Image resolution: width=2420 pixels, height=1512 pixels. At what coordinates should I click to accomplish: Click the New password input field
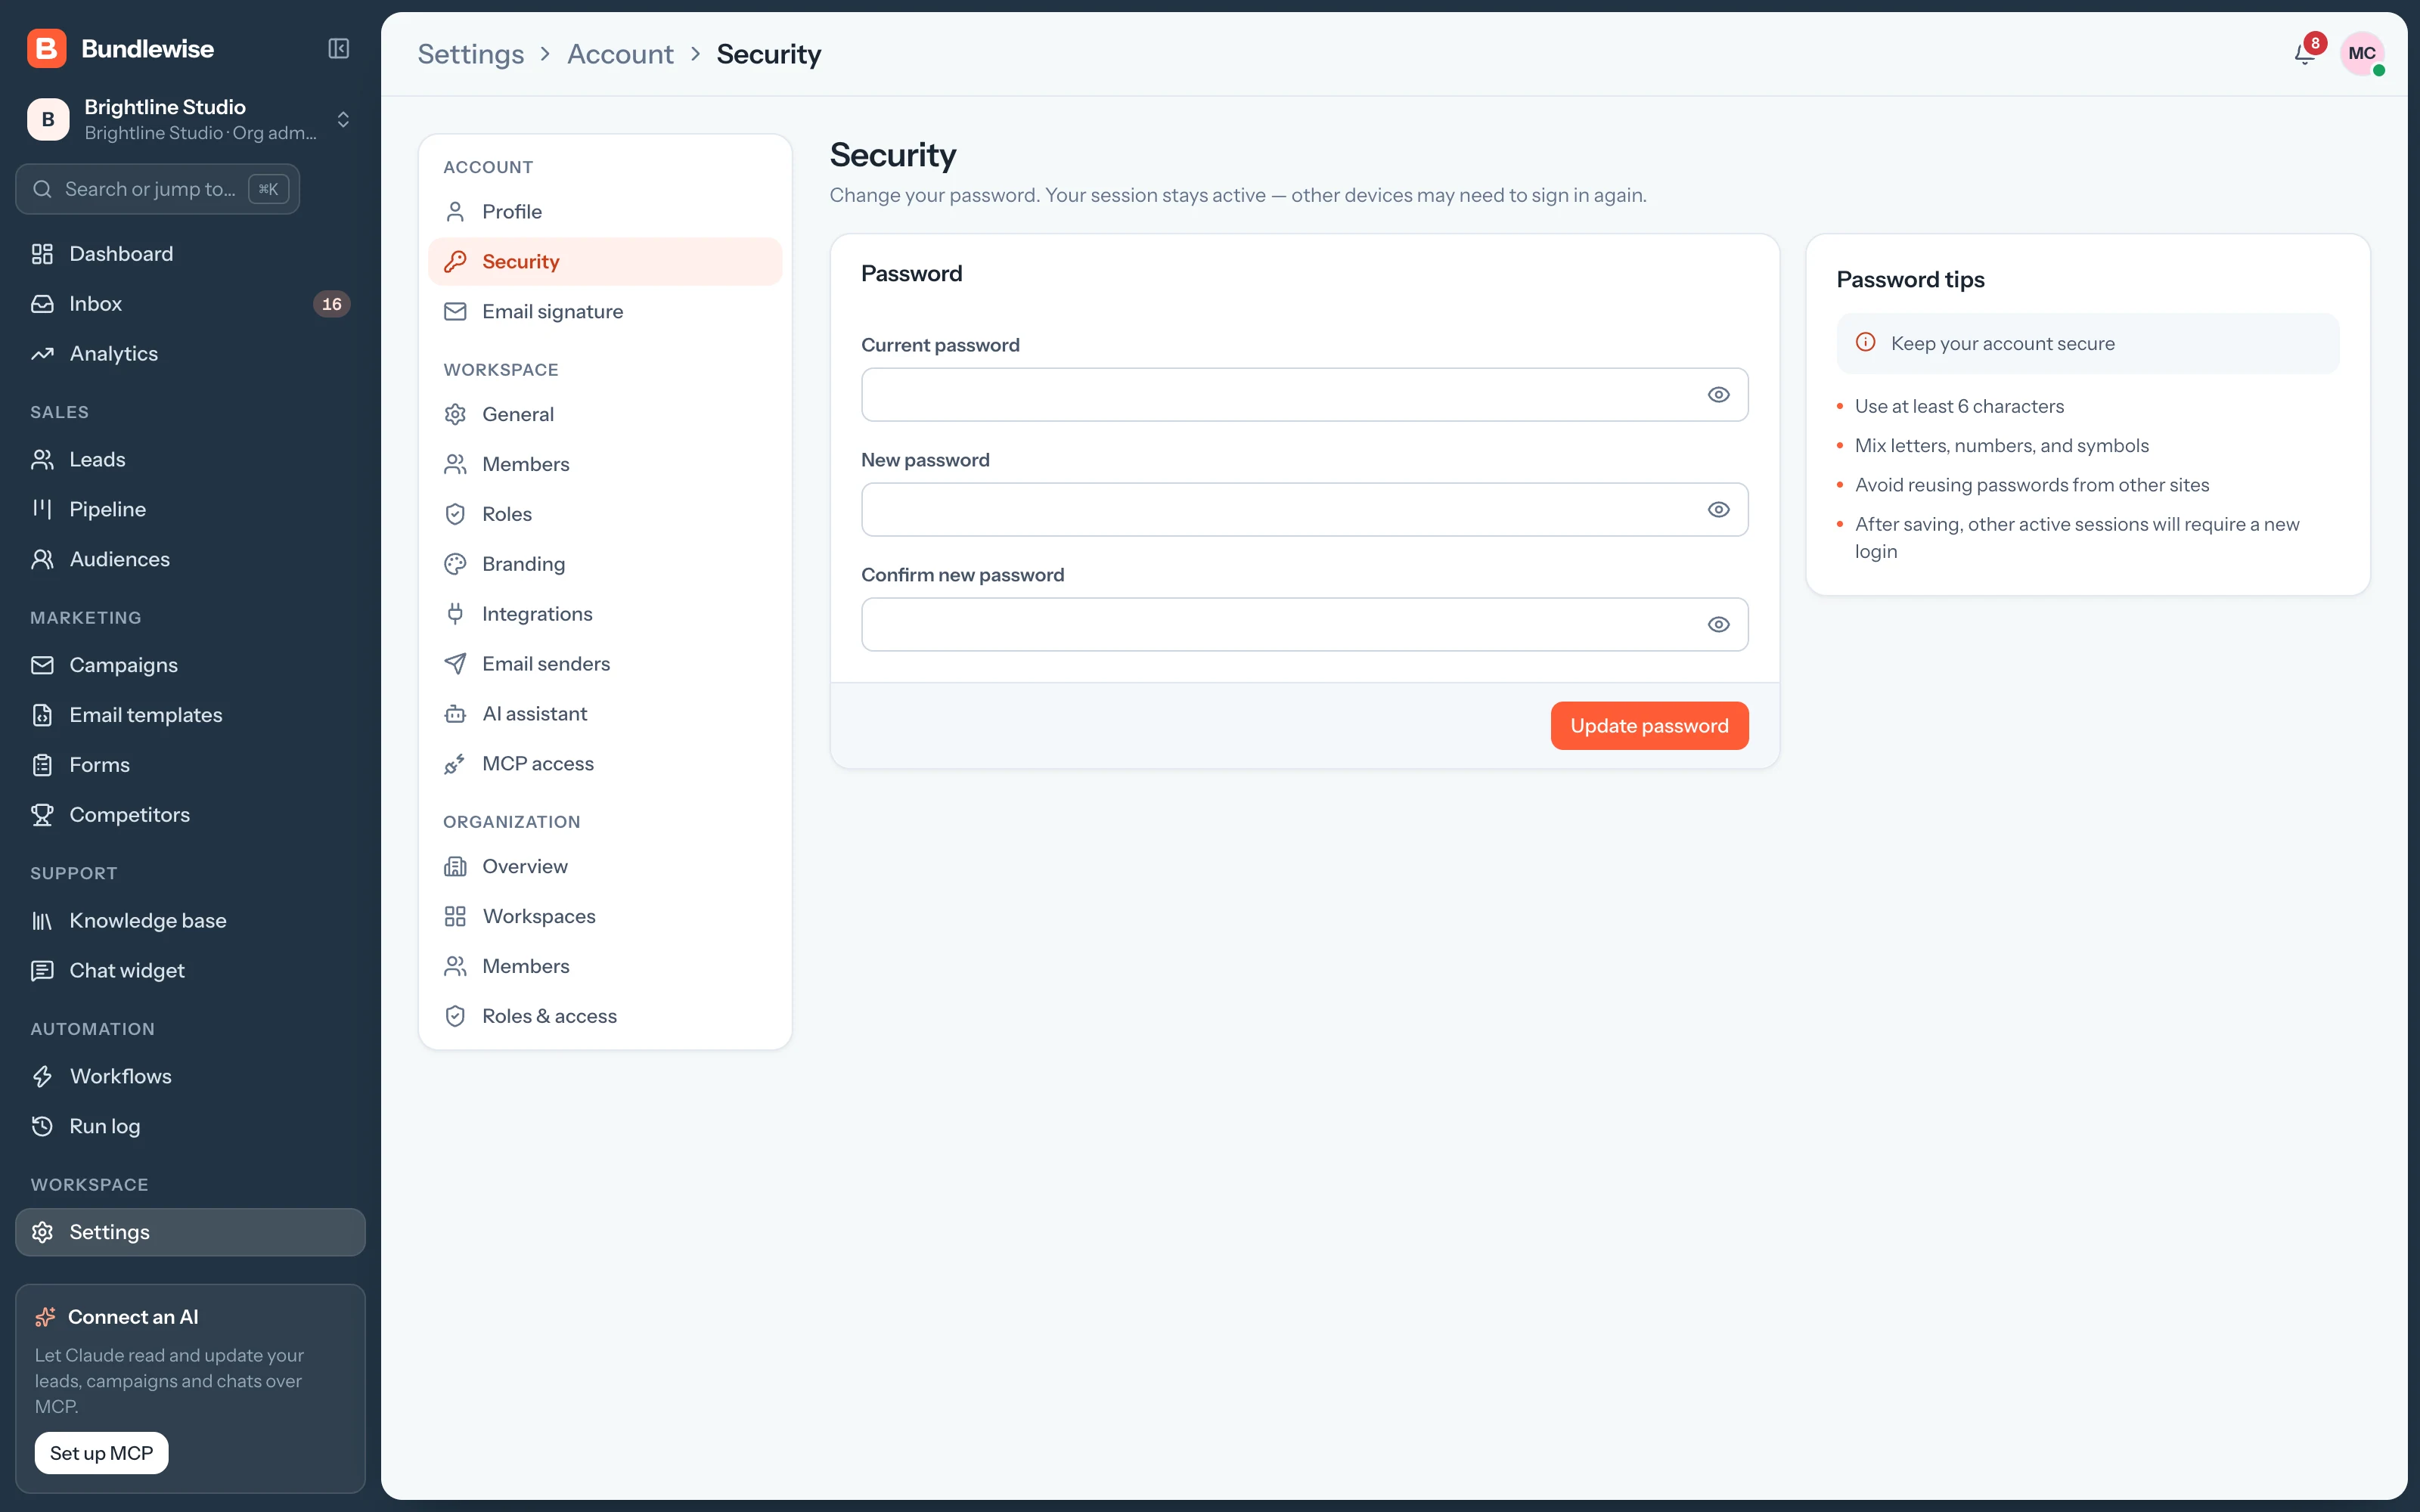[x=1304, y=510]
